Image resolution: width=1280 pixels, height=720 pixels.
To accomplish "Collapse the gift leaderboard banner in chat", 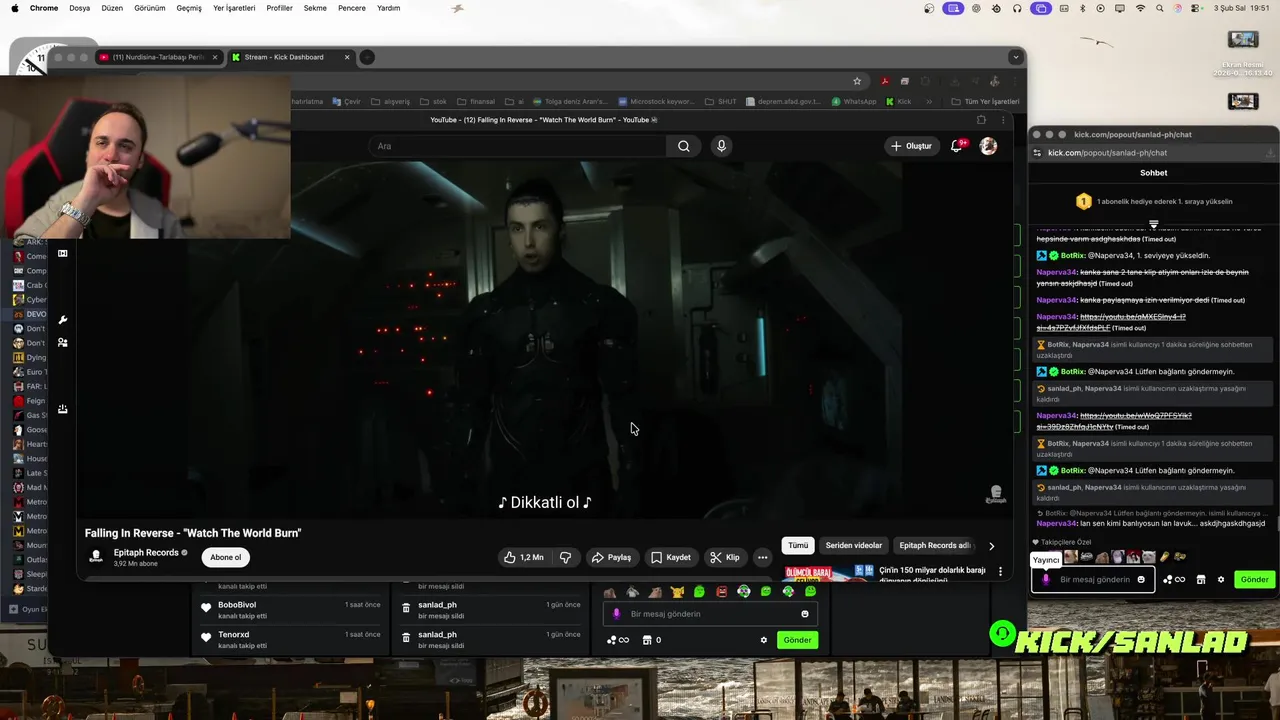I will point(1153,224).
